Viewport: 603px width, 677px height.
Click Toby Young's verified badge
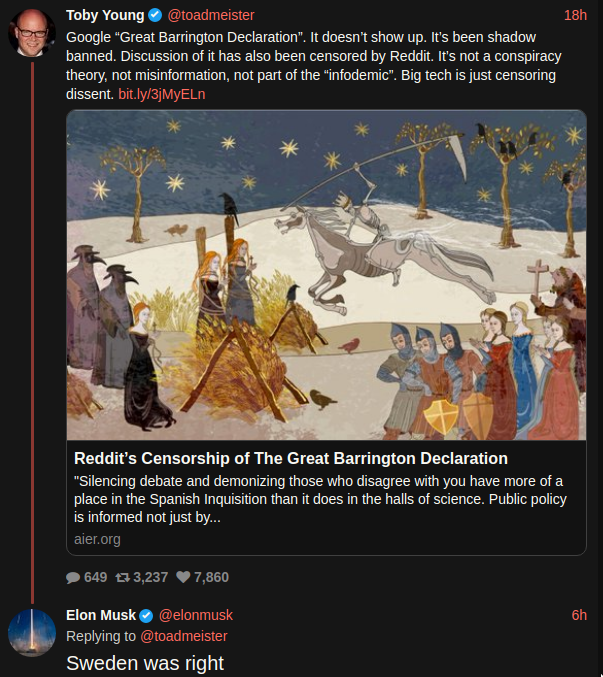pos(155,15)
